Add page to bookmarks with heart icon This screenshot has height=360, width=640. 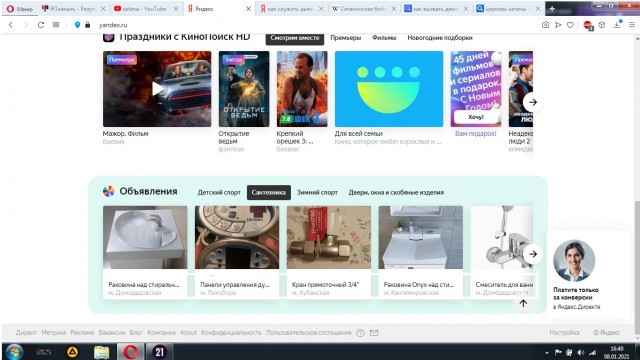[570, 25]
